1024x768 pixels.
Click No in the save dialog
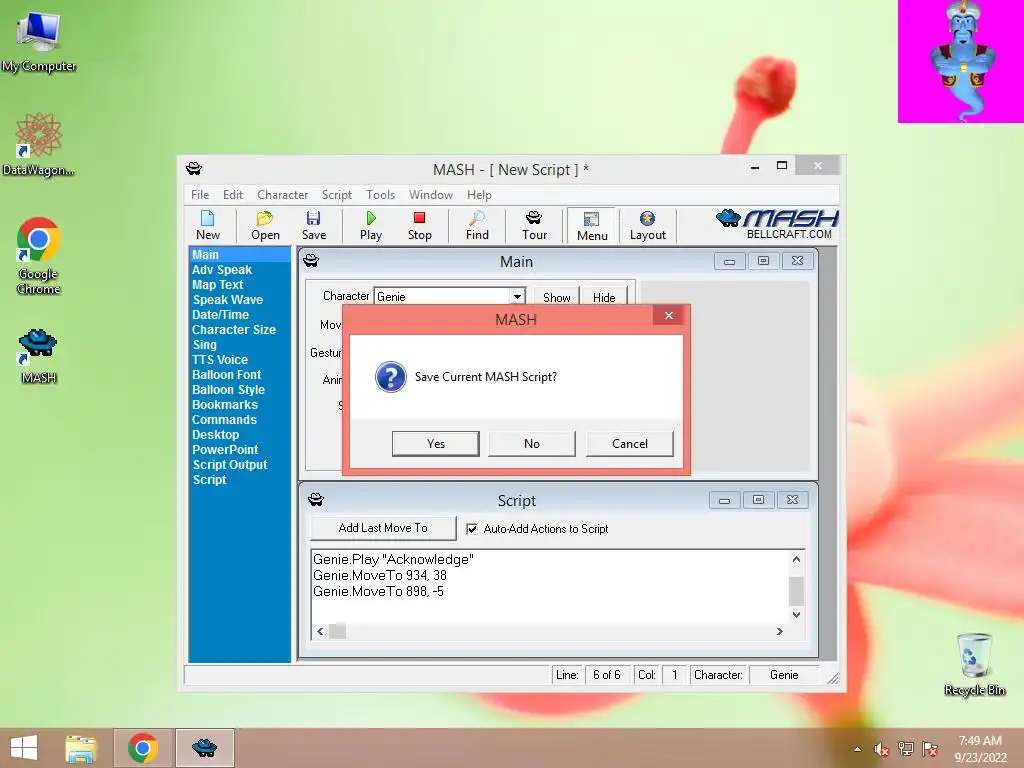pyautogui.click(x=532, y=443)
